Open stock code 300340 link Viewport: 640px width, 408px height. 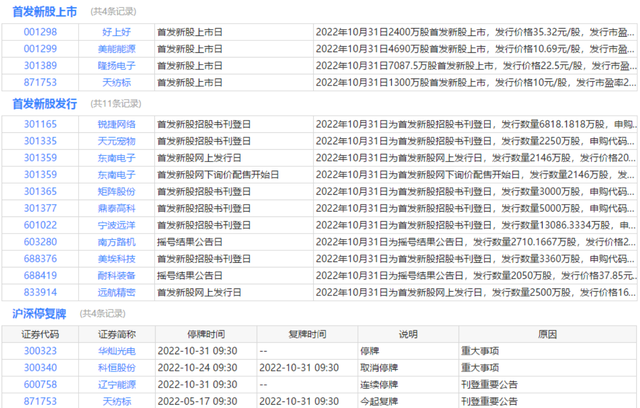click(40, 367)
